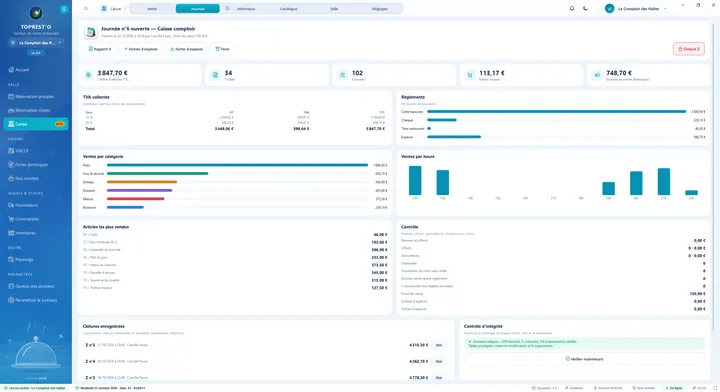This screenshot has width=720, height=392.
Task: Select the Journée tab
Action: [x=197, y=9]
